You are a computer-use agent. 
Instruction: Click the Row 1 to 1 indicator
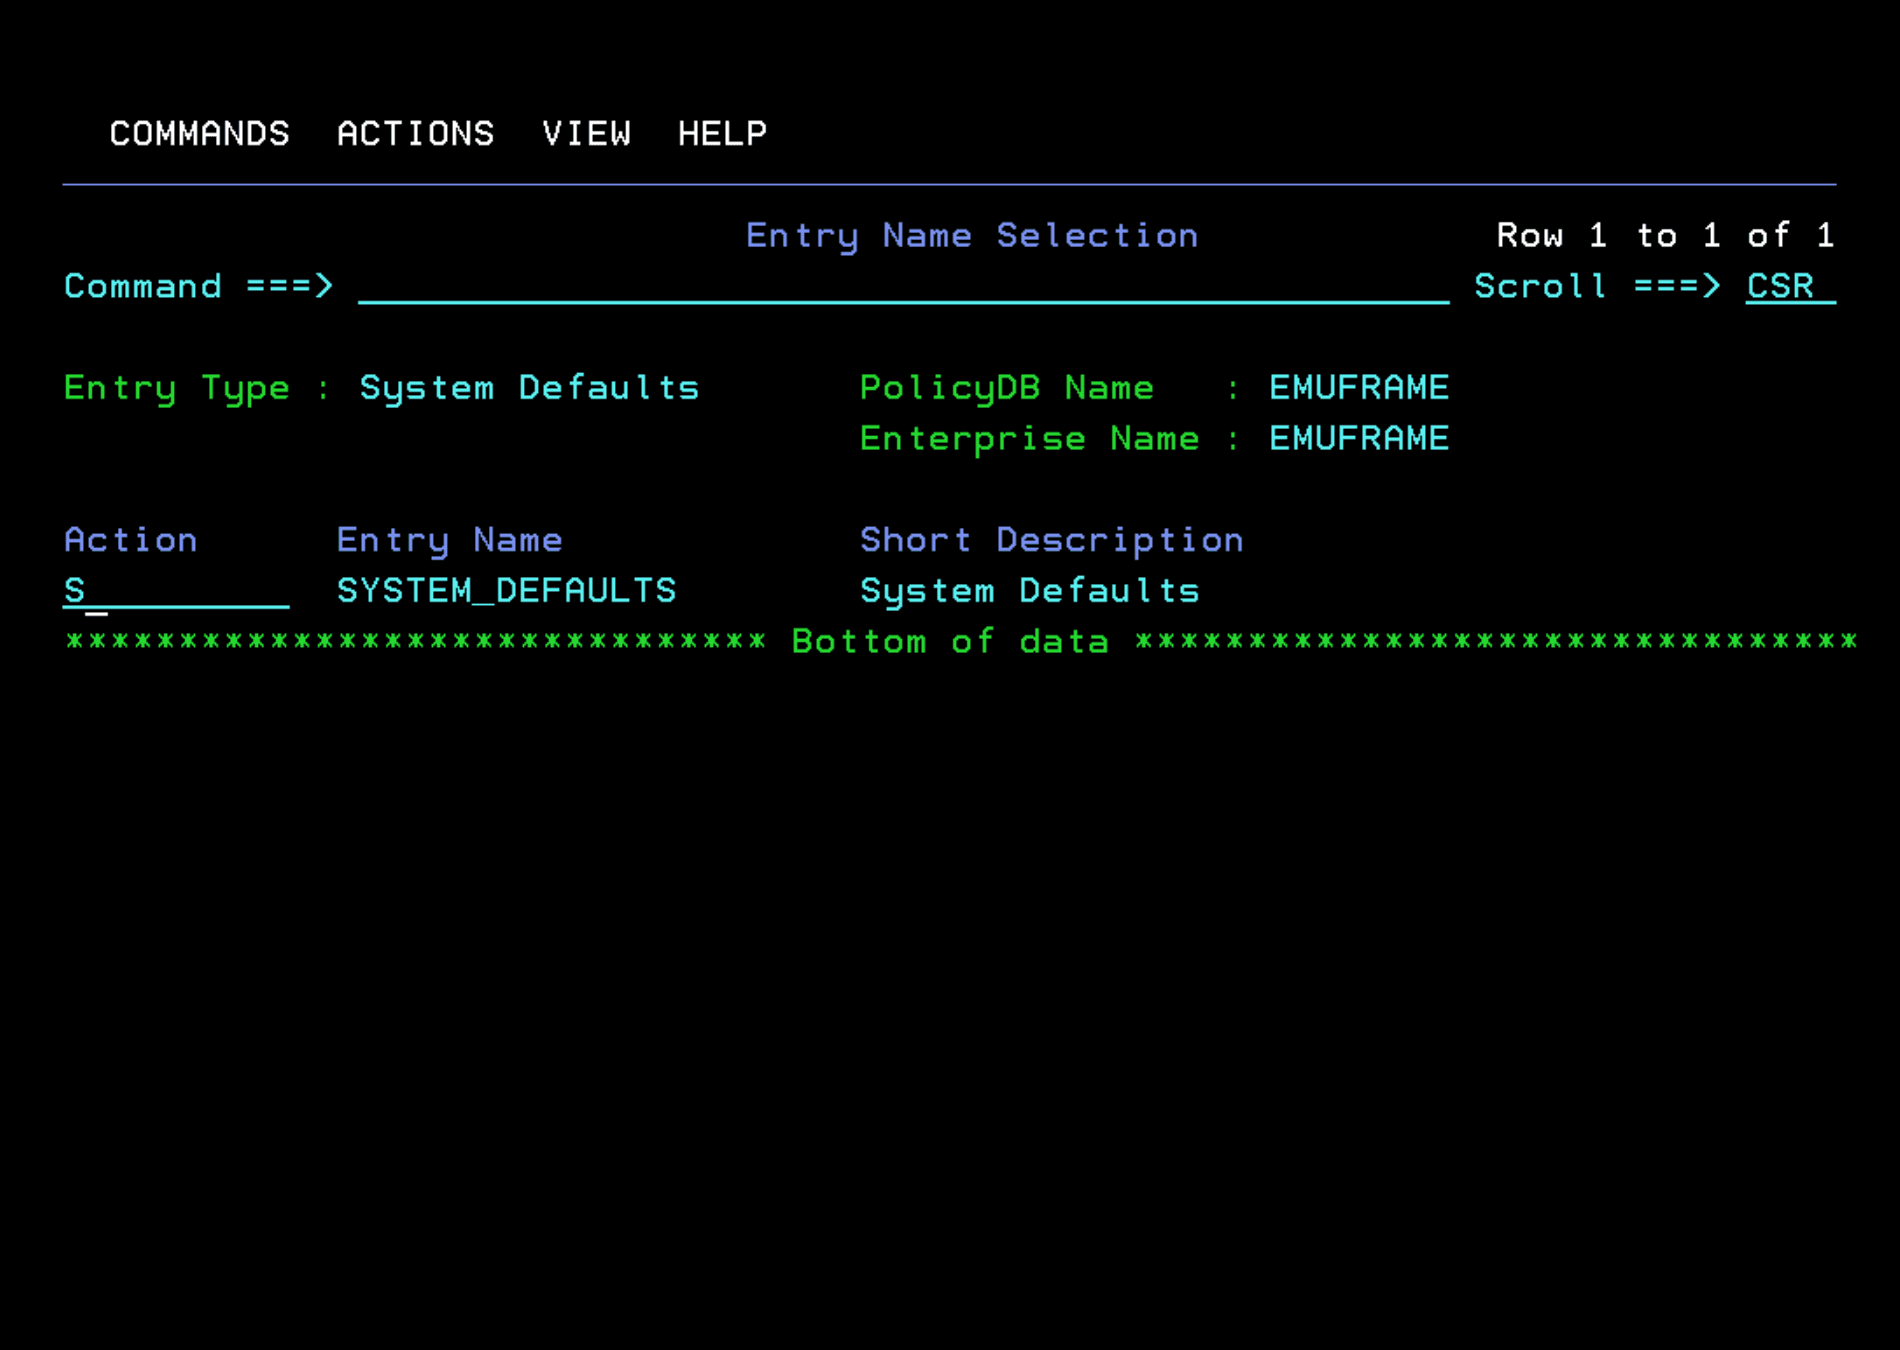pyautogui.click(x=1663, y=235)
